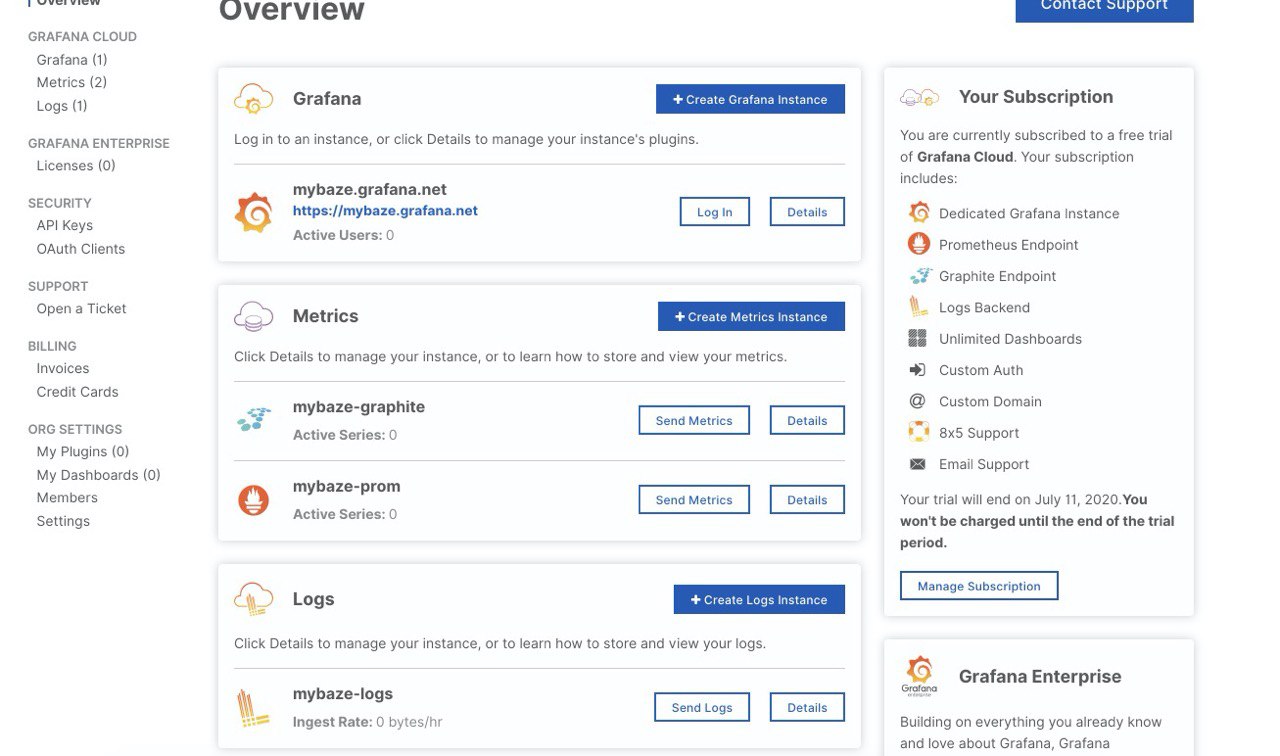Image resolution: width=1280 pixels, height=756 pixels.
Task: Click the Logs cloud section icon
Action: 253,599
